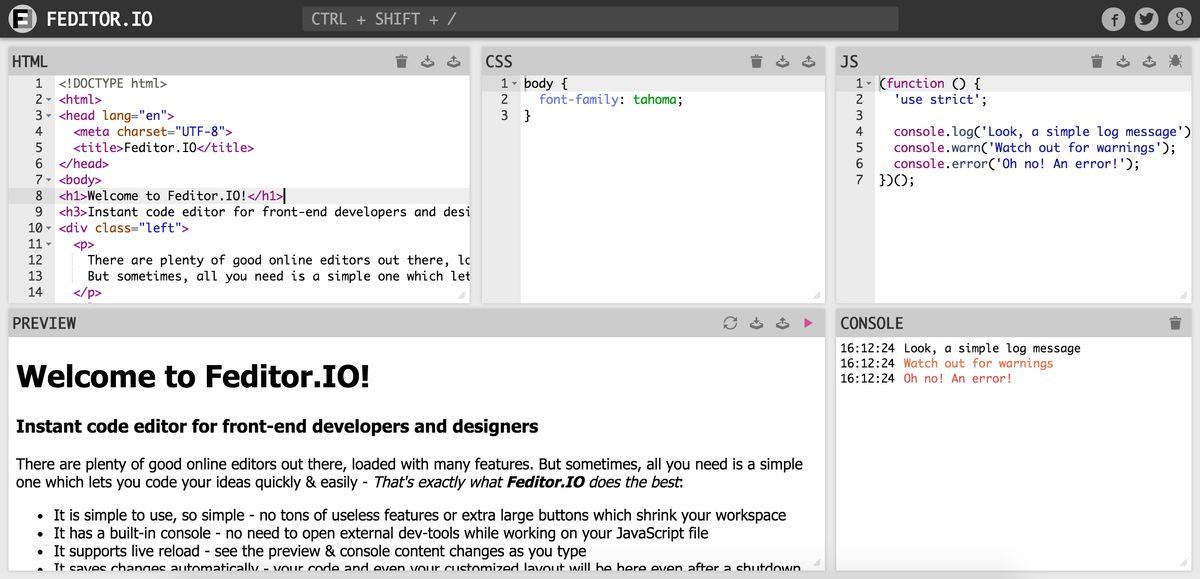The height and width of the screenshot is (579, 1200).
Task: Click preview bullet 'It is simple to use'
Action: click(420, 515)
